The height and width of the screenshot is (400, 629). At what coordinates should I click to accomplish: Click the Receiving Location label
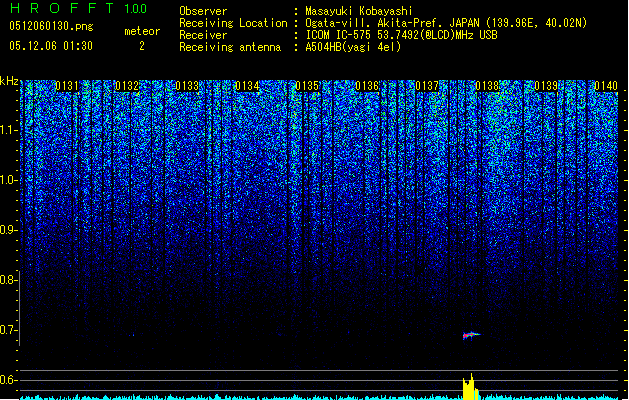pos(233,23)
